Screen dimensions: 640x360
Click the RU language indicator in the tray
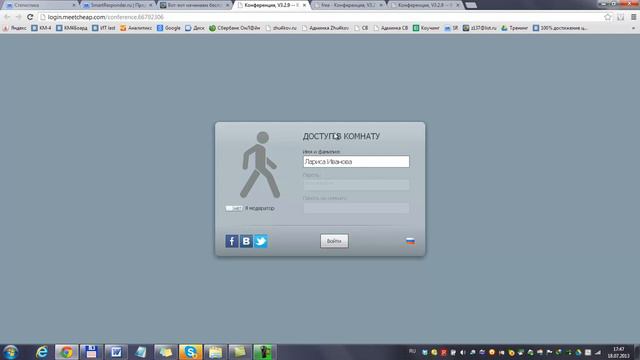coord(412,351)
